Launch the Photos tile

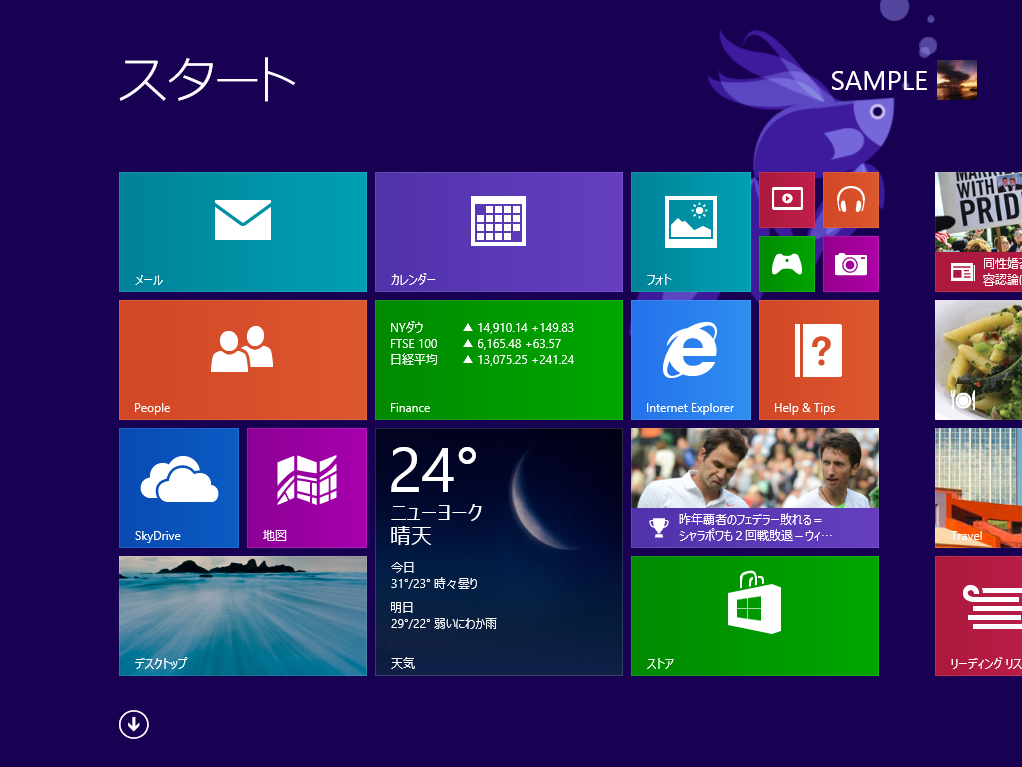tap(690, 231)
